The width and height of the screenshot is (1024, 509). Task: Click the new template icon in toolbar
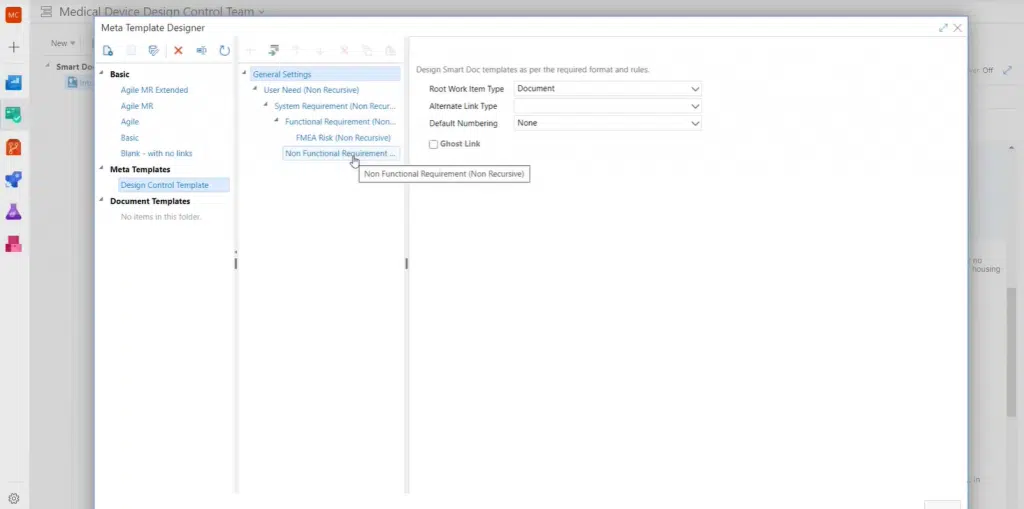coord(108,50)
